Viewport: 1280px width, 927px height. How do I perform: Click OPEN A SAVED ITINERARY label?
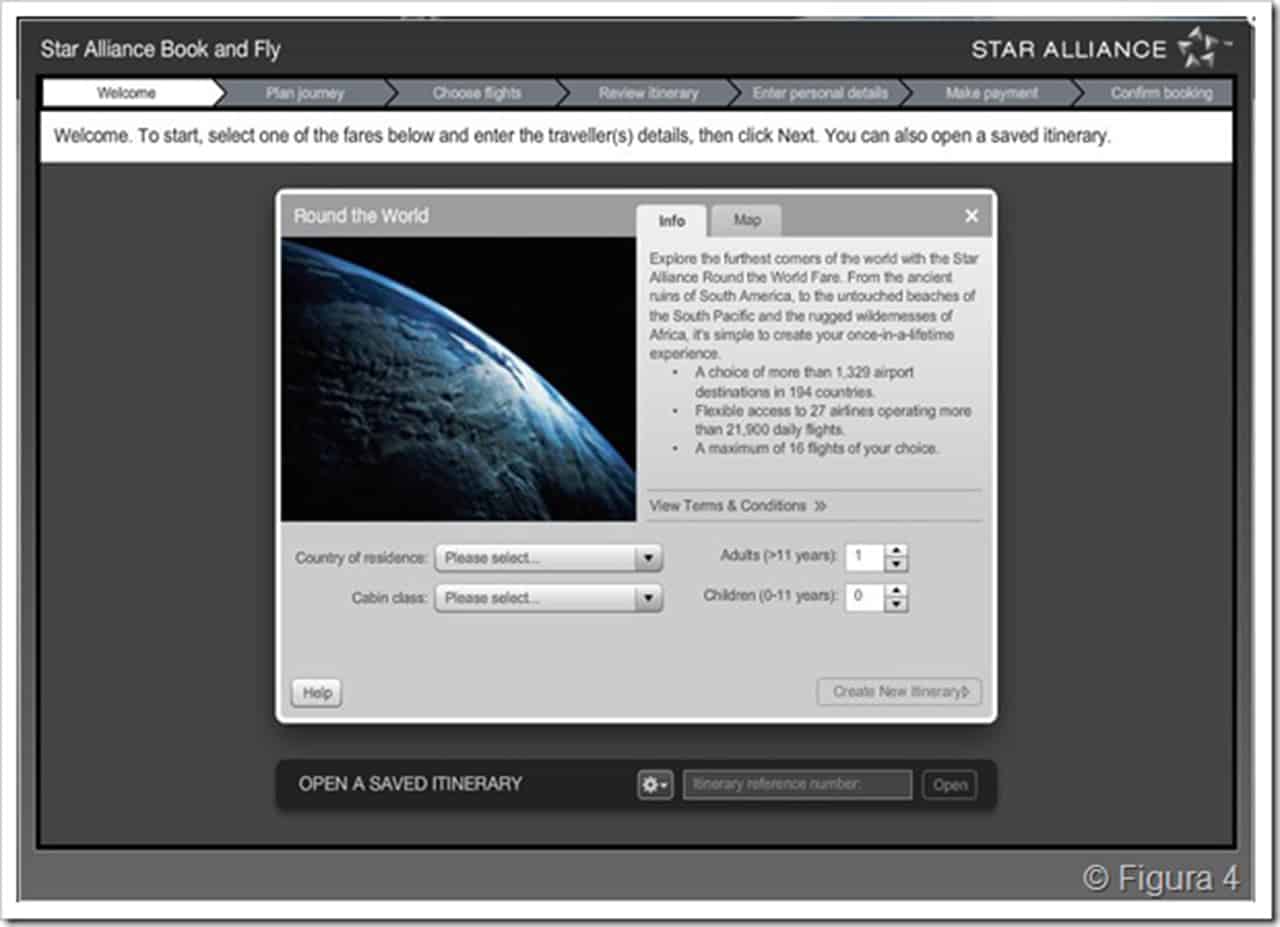click(x=410, y=784)
